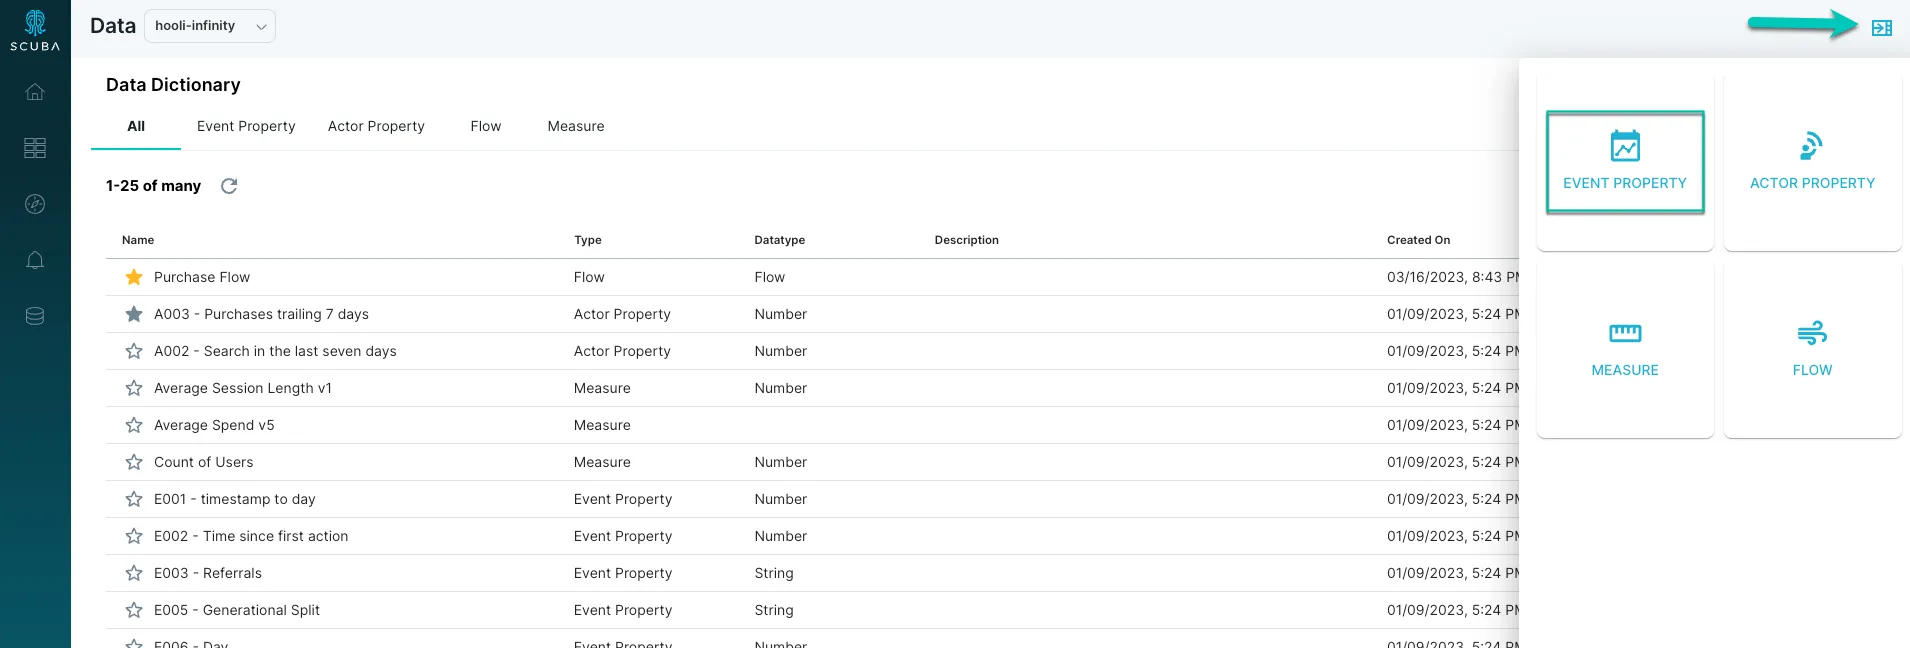Favorite the Count of Users row
Viewport: 1910px width, 648px height.
134,462
